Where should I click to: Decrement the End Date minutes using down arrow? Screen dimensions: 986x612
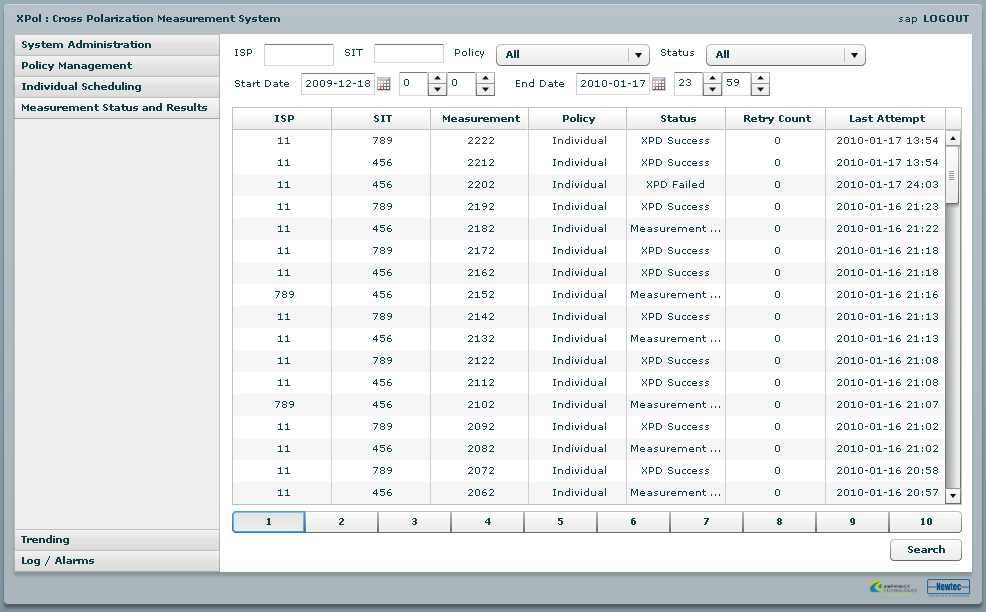click(760, 89)
